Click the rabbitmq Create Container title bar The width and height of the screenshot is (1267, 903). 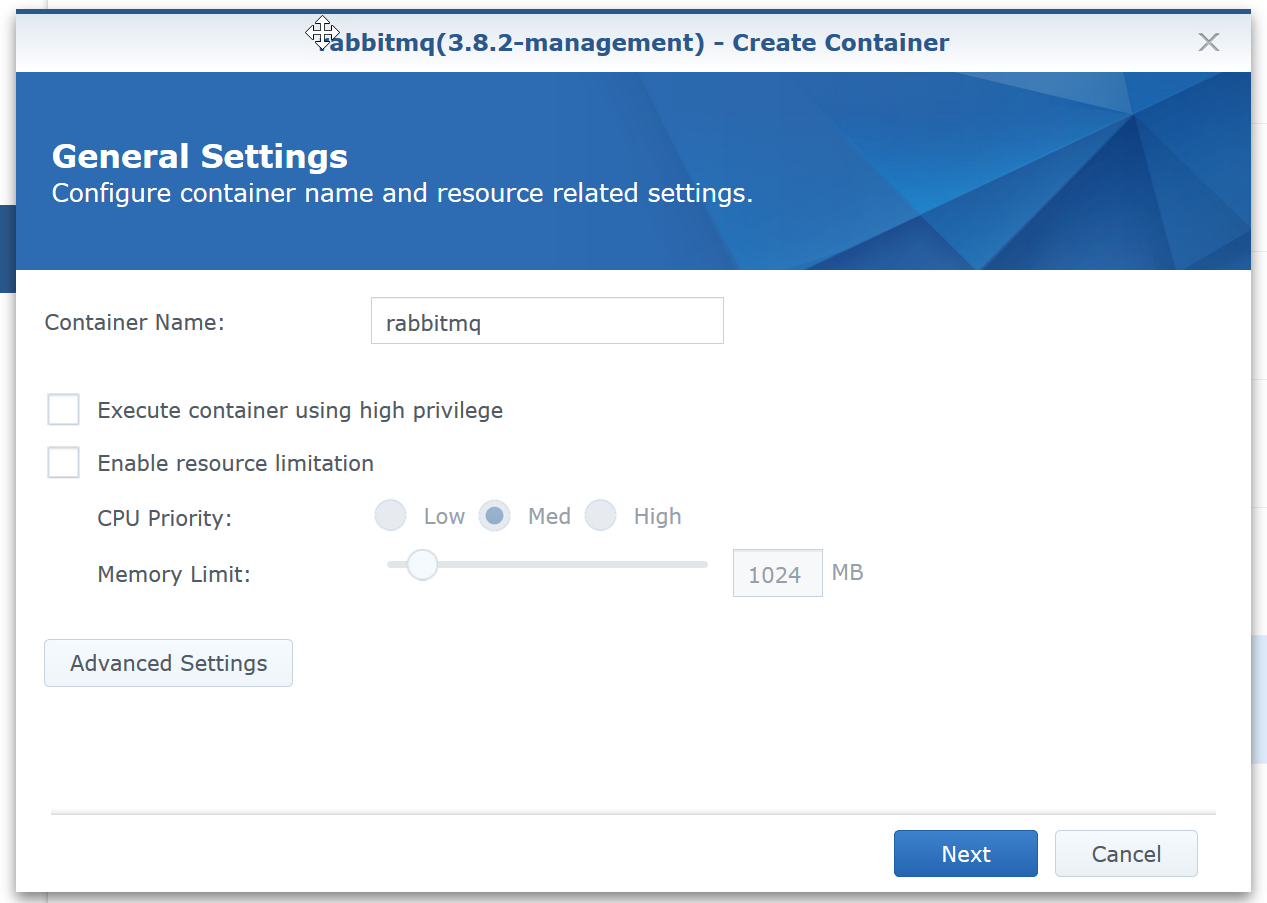[640, 43]
